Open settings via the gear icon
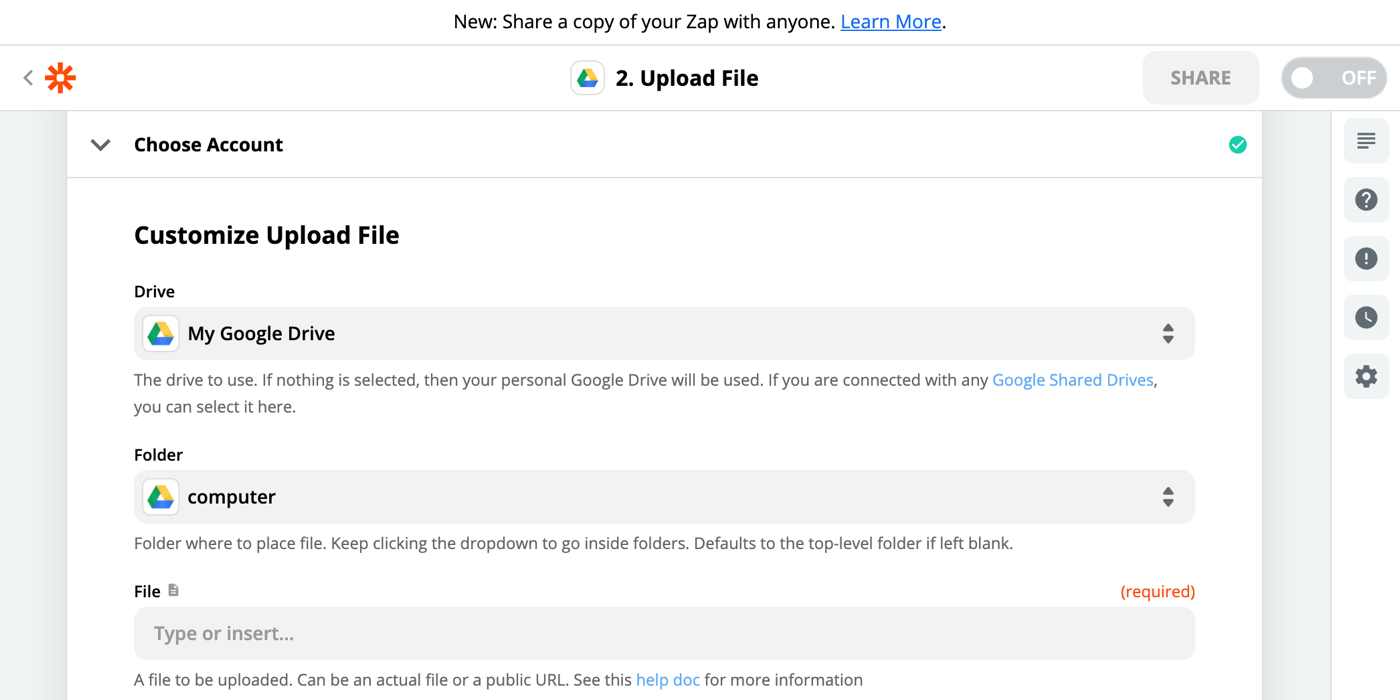1400x700 pixels. point(1366,376)
